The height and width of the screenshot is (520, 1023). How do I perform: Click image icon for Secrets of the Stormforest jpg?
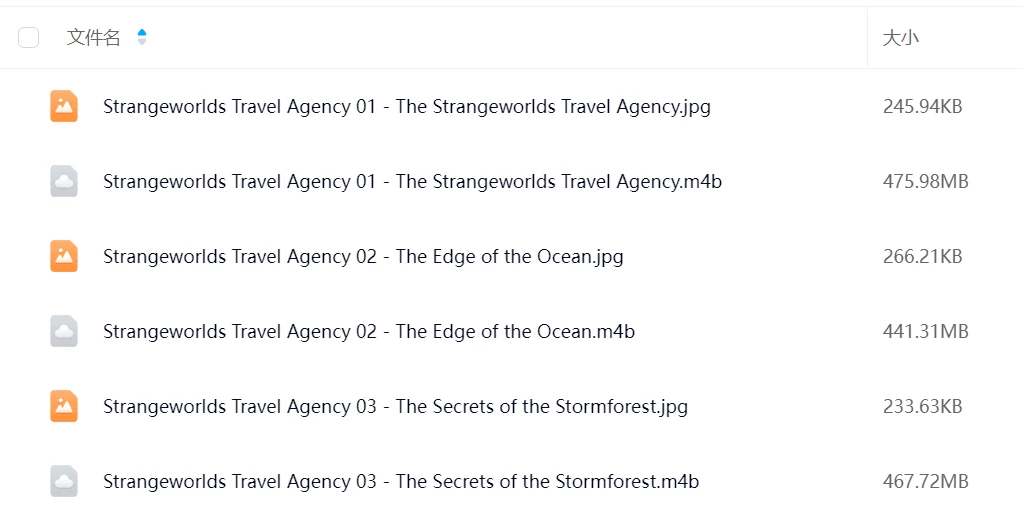tap(64, 406)
